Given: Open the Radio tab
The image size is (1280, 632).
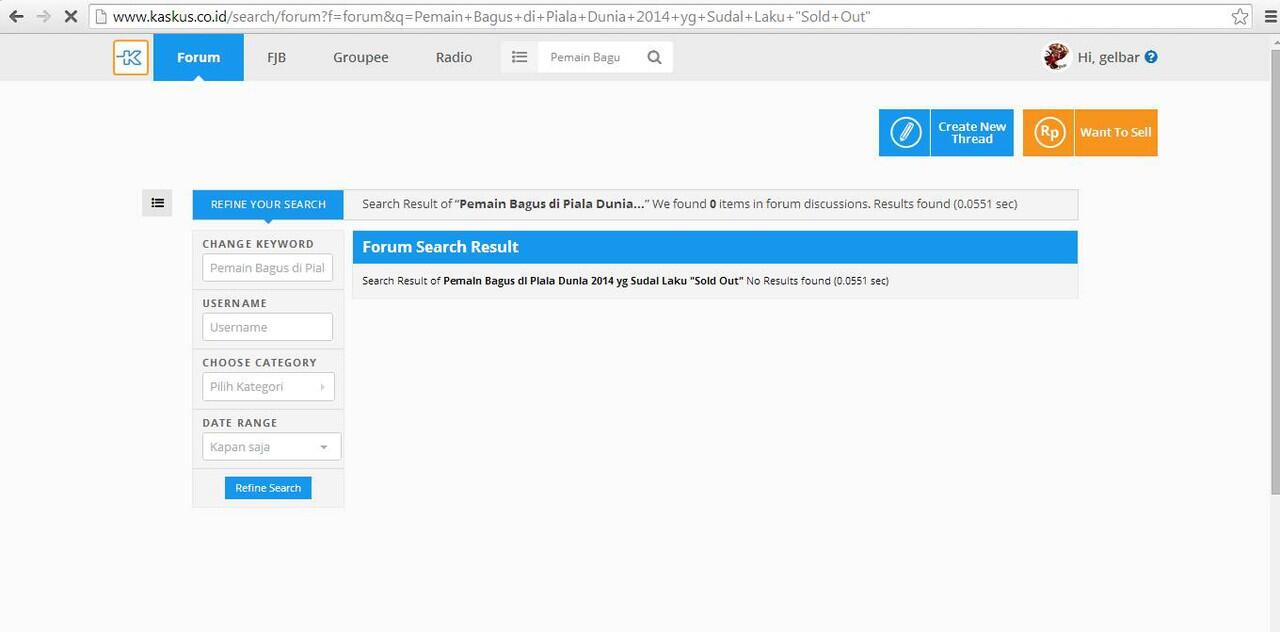Looking at the screenshot, I should [453, 57].
